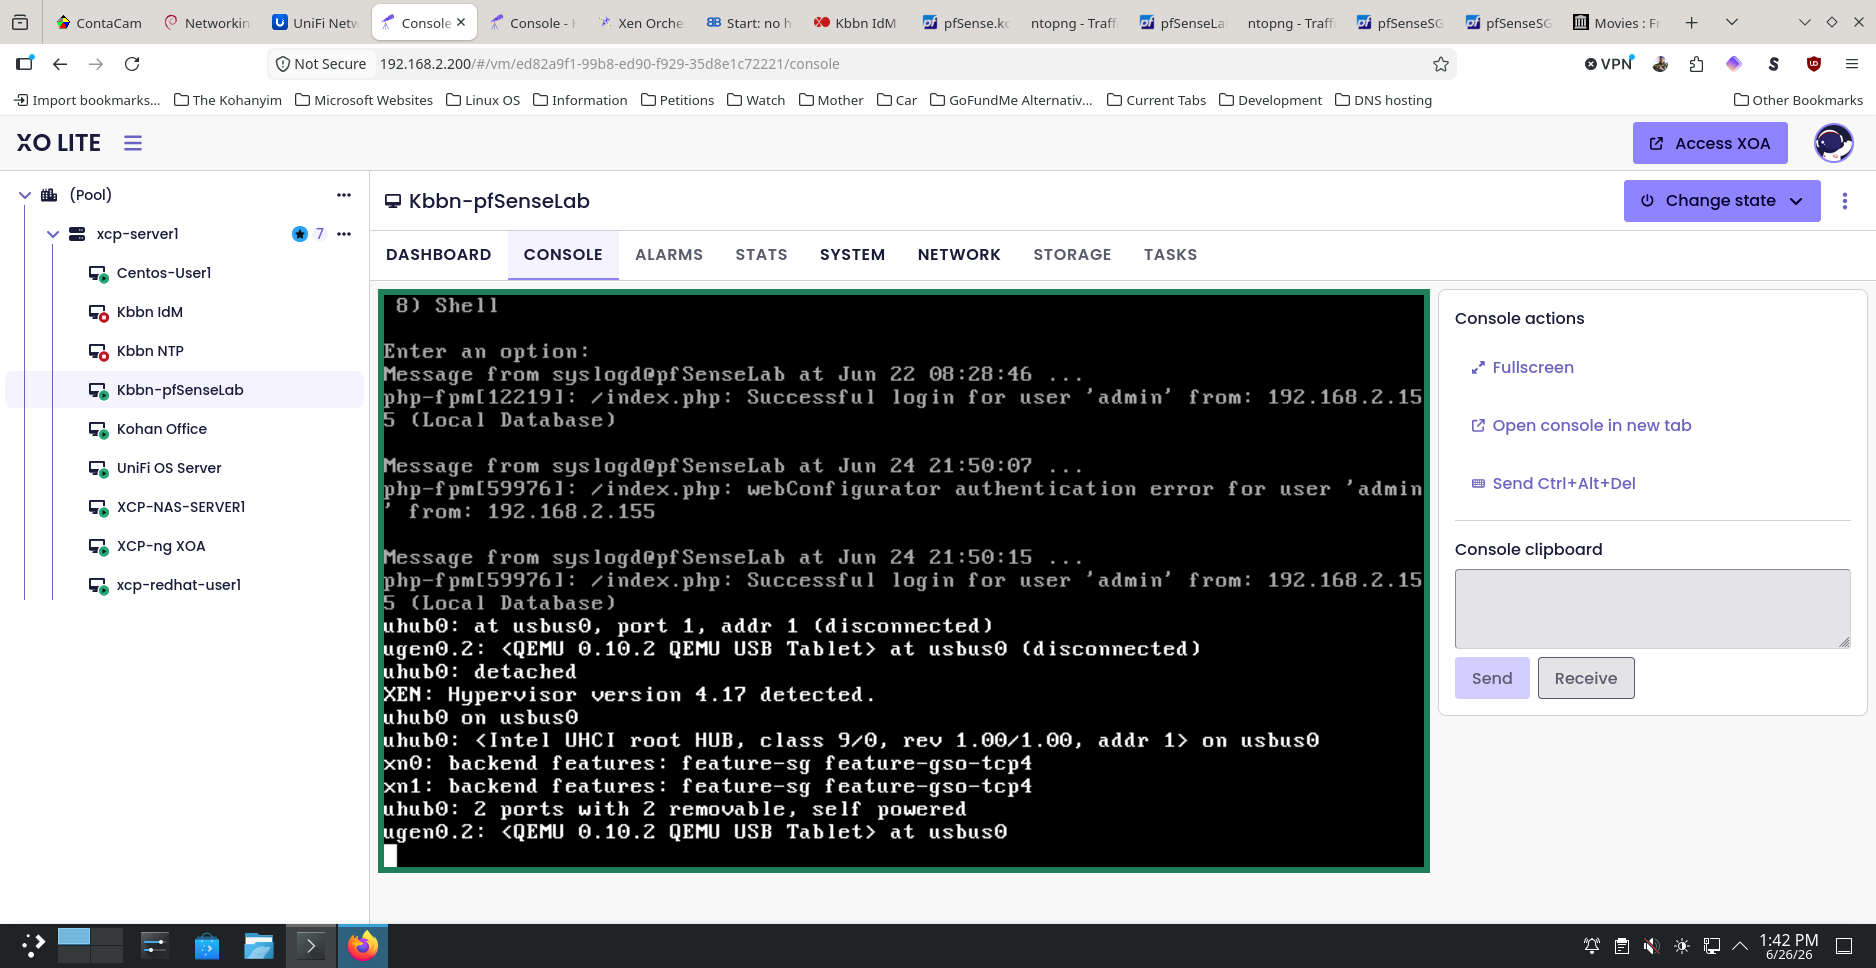Viewport: 1876px width, 968px height.
Task: Click the Kbbn IdM halted VM icon
Action: pyautogui.click(x=98, y=313)
